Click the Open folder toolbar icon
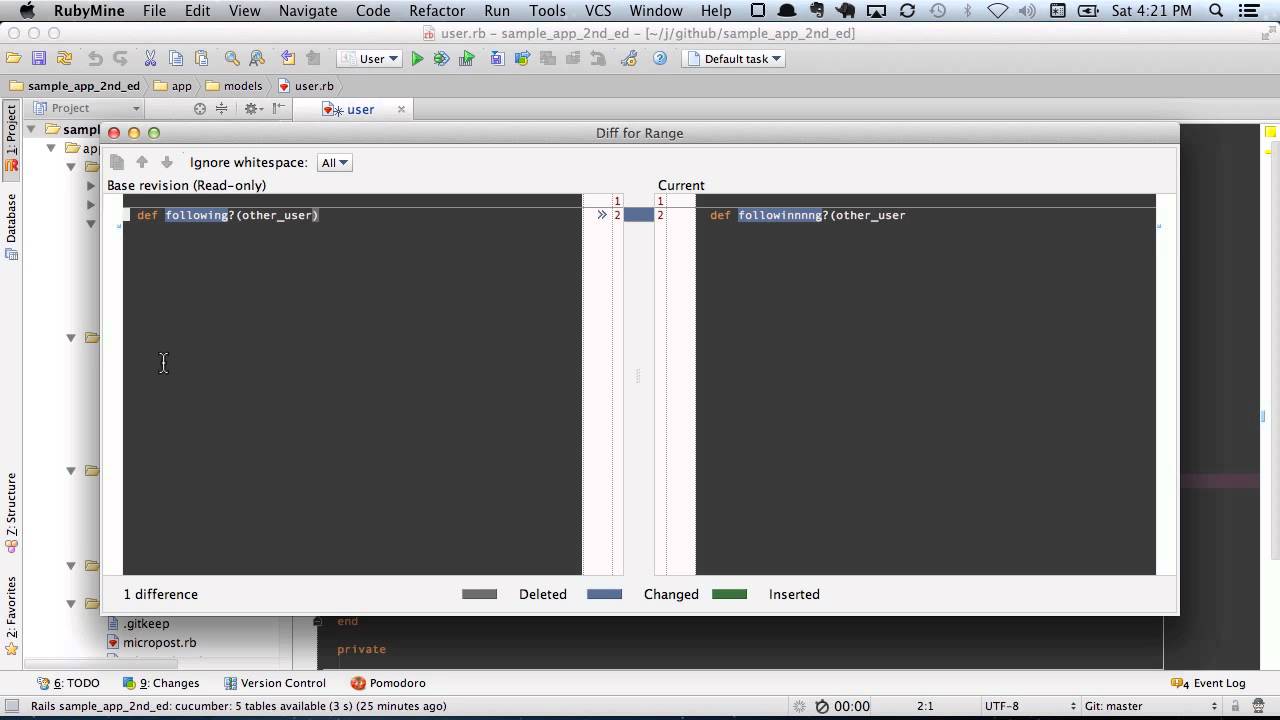 pyautogui.click(x=13, y=59)
